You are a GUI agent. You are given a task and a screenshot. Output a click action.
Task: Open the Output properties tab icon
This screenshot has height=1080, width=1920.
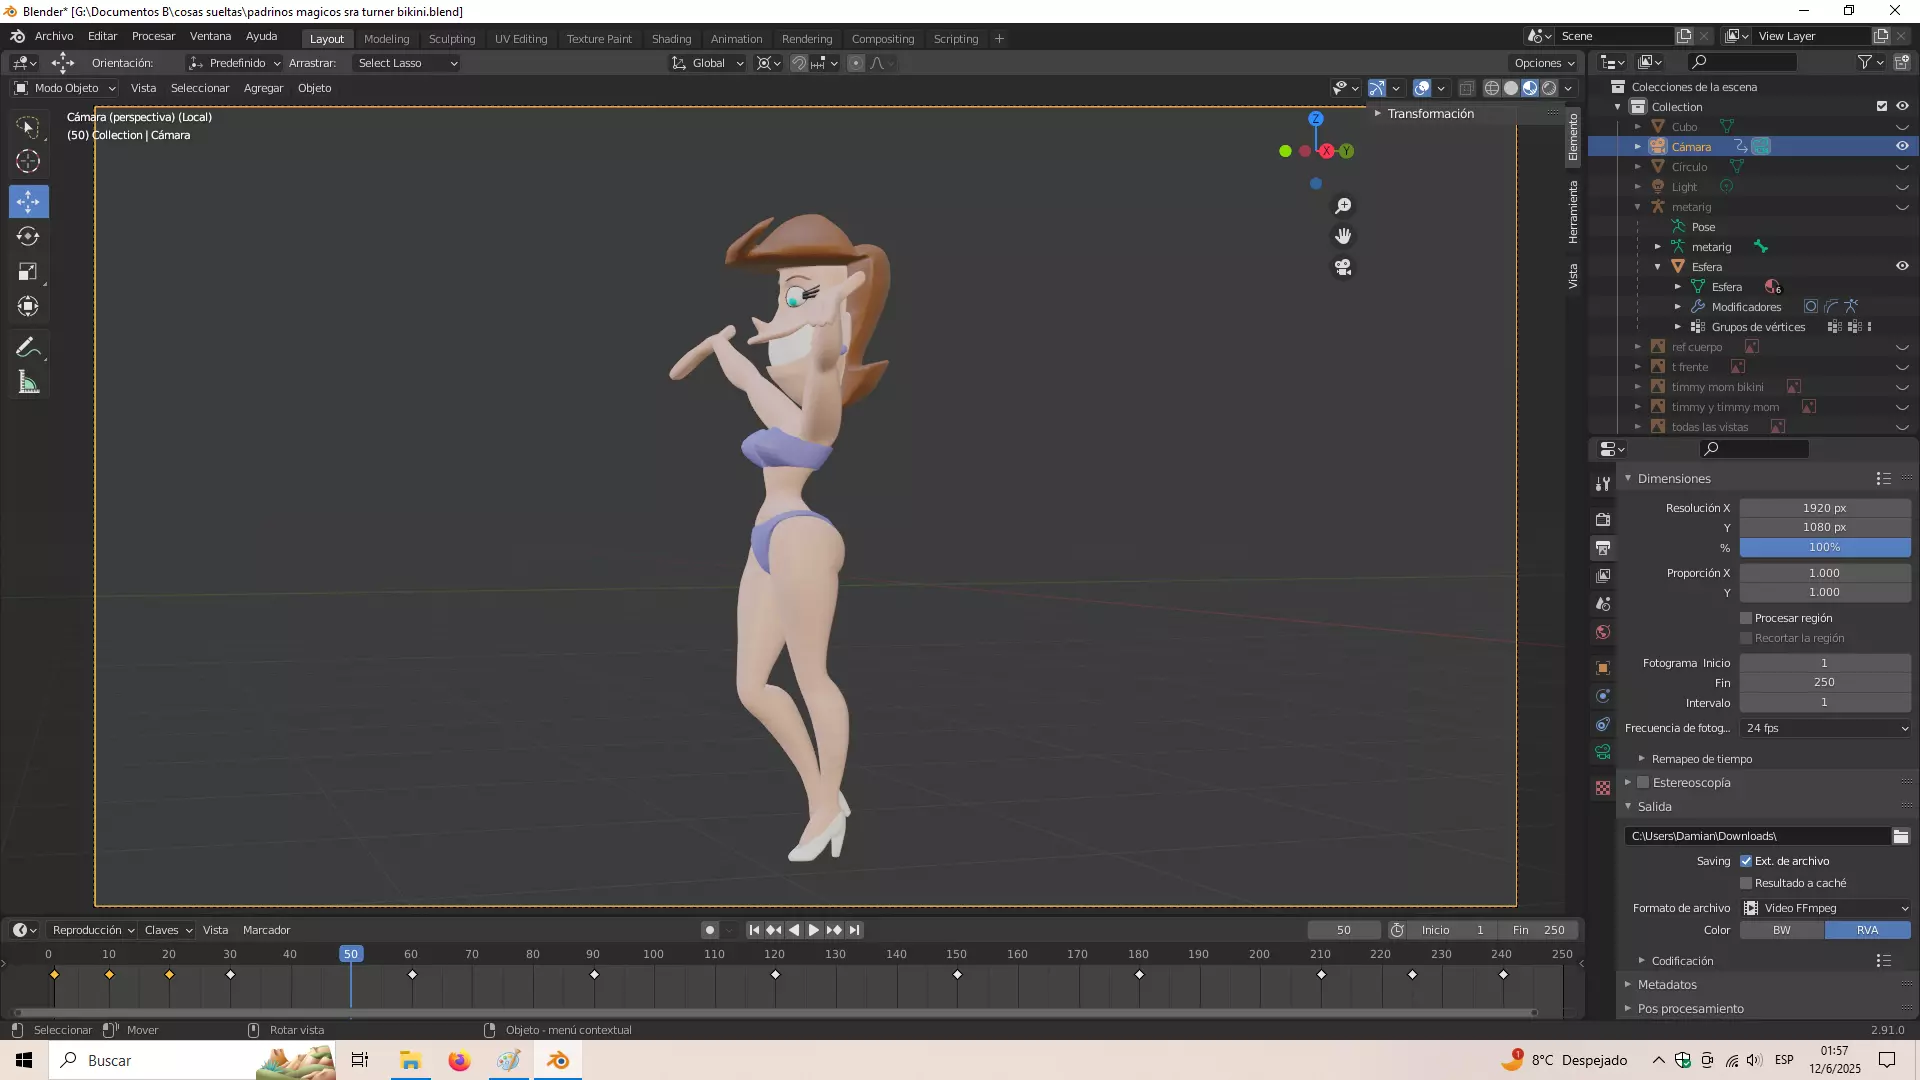[1603, 548]
